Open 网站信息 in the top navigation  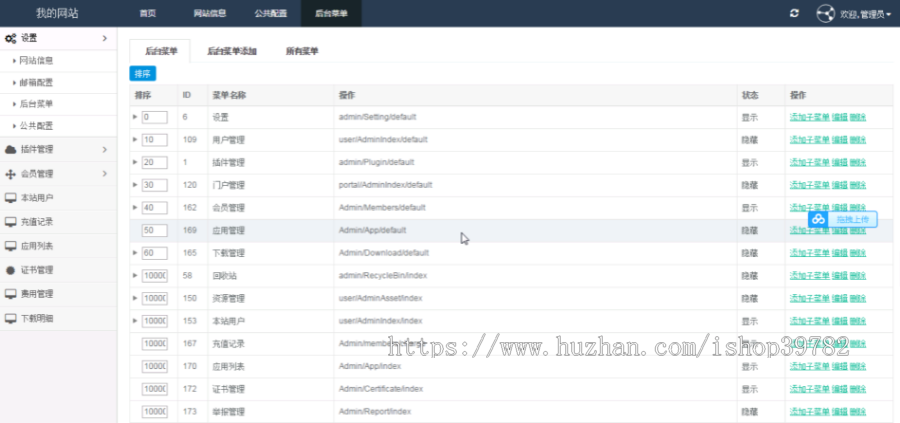click(209, 14)
